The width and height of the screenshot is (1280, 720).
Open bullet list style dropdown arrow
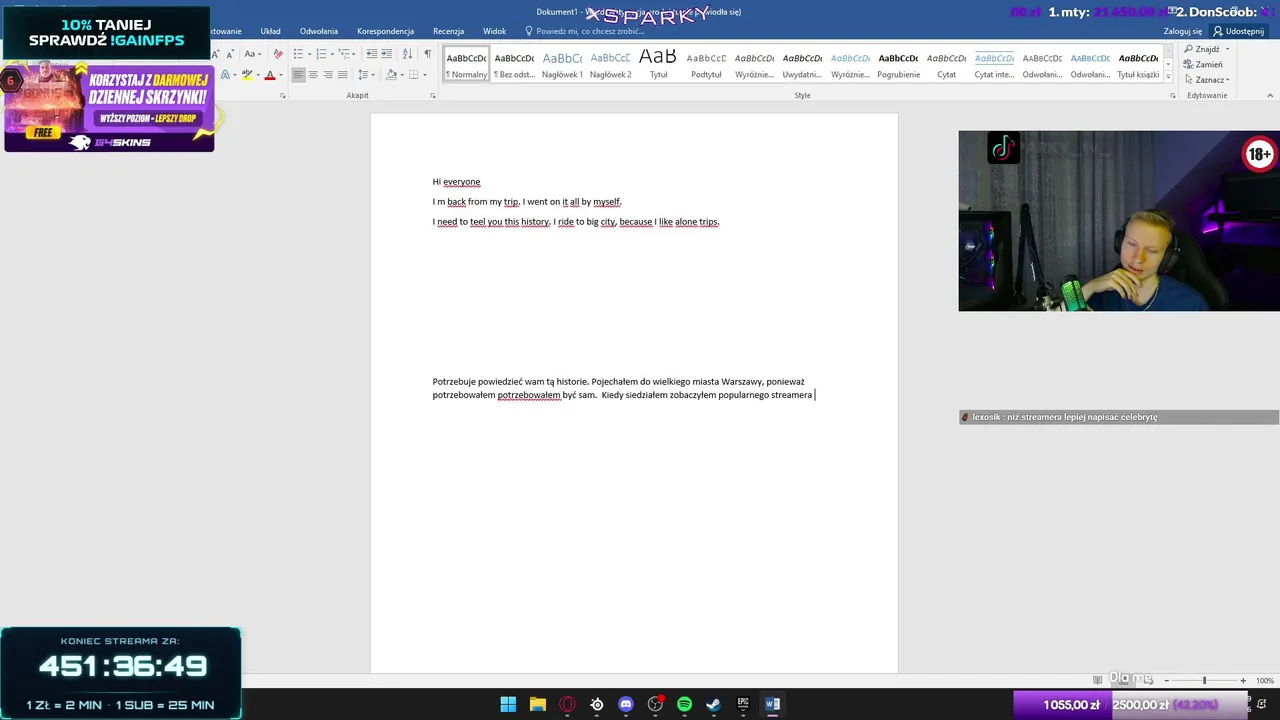tap(309, 54)
